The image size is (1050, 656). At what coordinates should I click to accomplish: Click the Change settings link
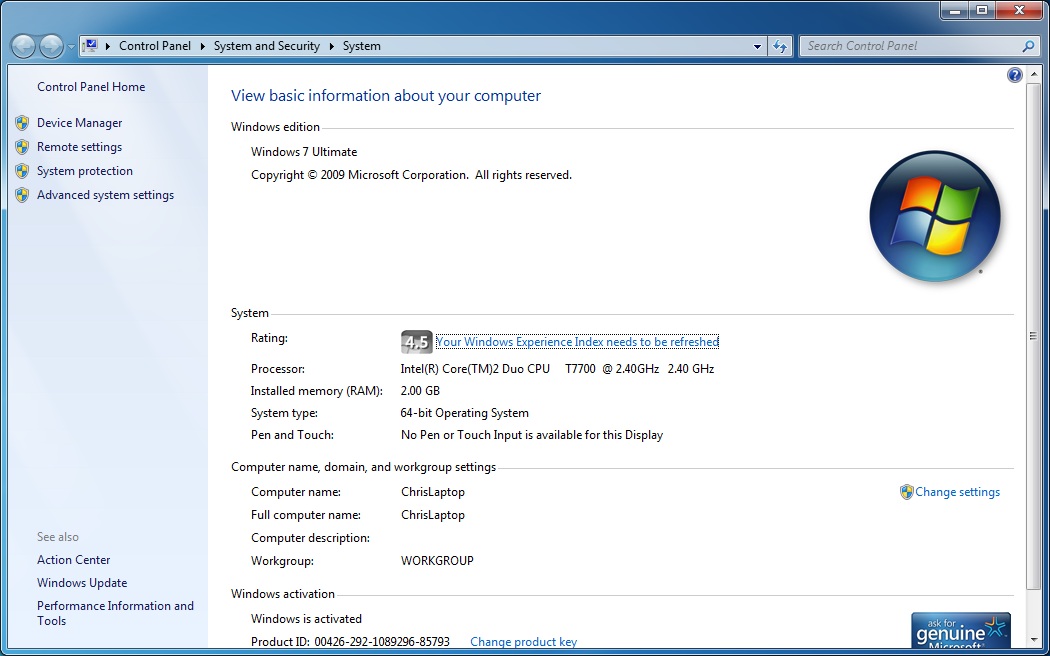pyautogui.click(x=958, y=492)
